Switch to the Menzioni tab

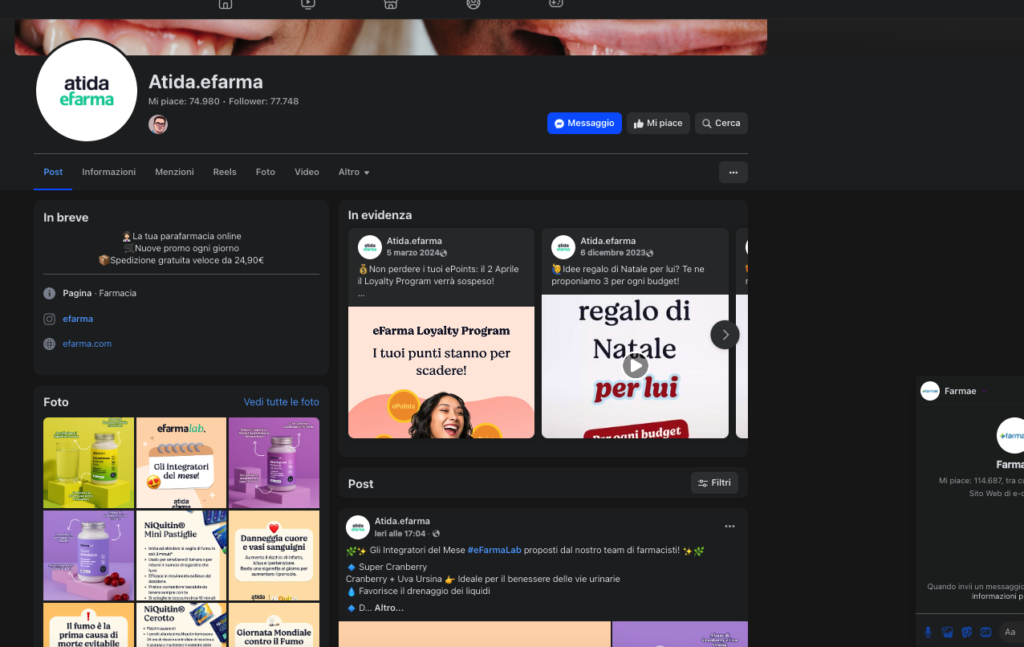coord(174,172)
